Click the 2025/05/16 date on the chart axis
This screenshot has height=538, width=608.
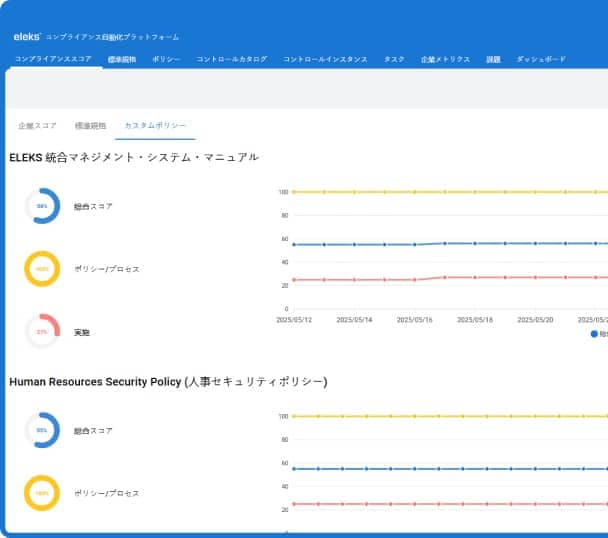[x=415, y=320]
